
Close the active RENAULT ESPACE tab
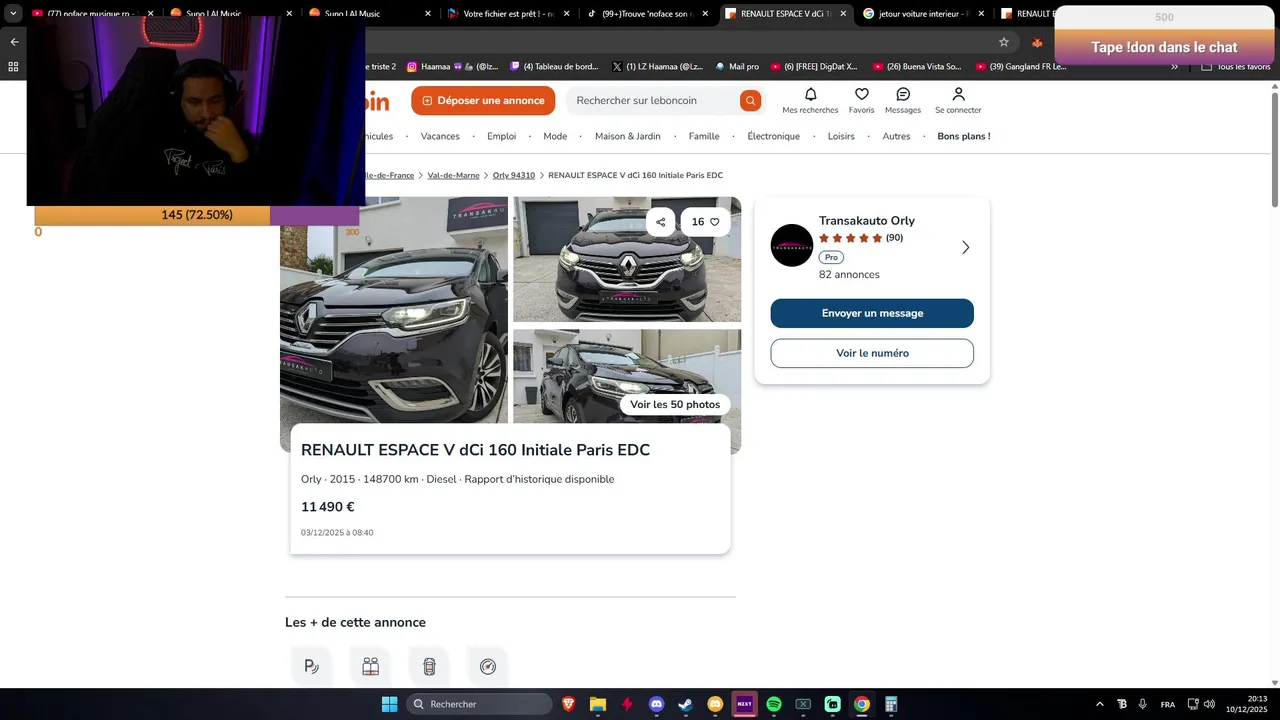(843, 14)
